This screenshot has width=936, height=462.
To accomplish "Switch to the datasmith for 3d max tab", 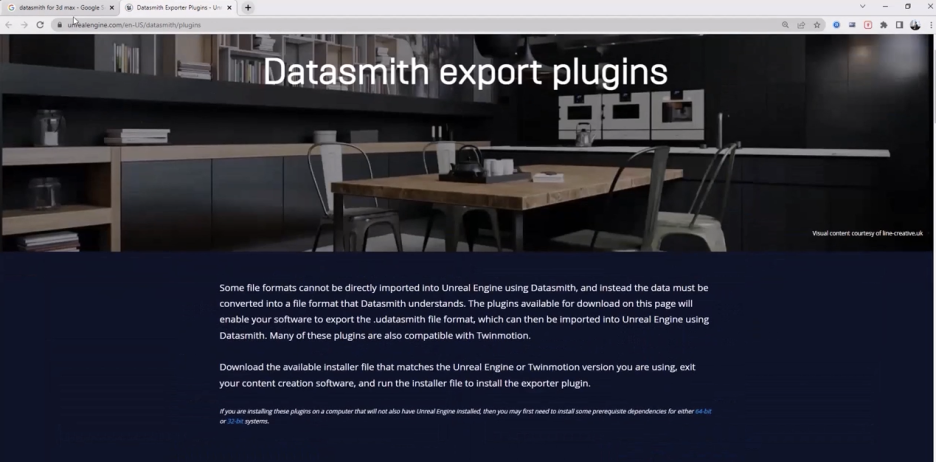I will coord(60,8).
